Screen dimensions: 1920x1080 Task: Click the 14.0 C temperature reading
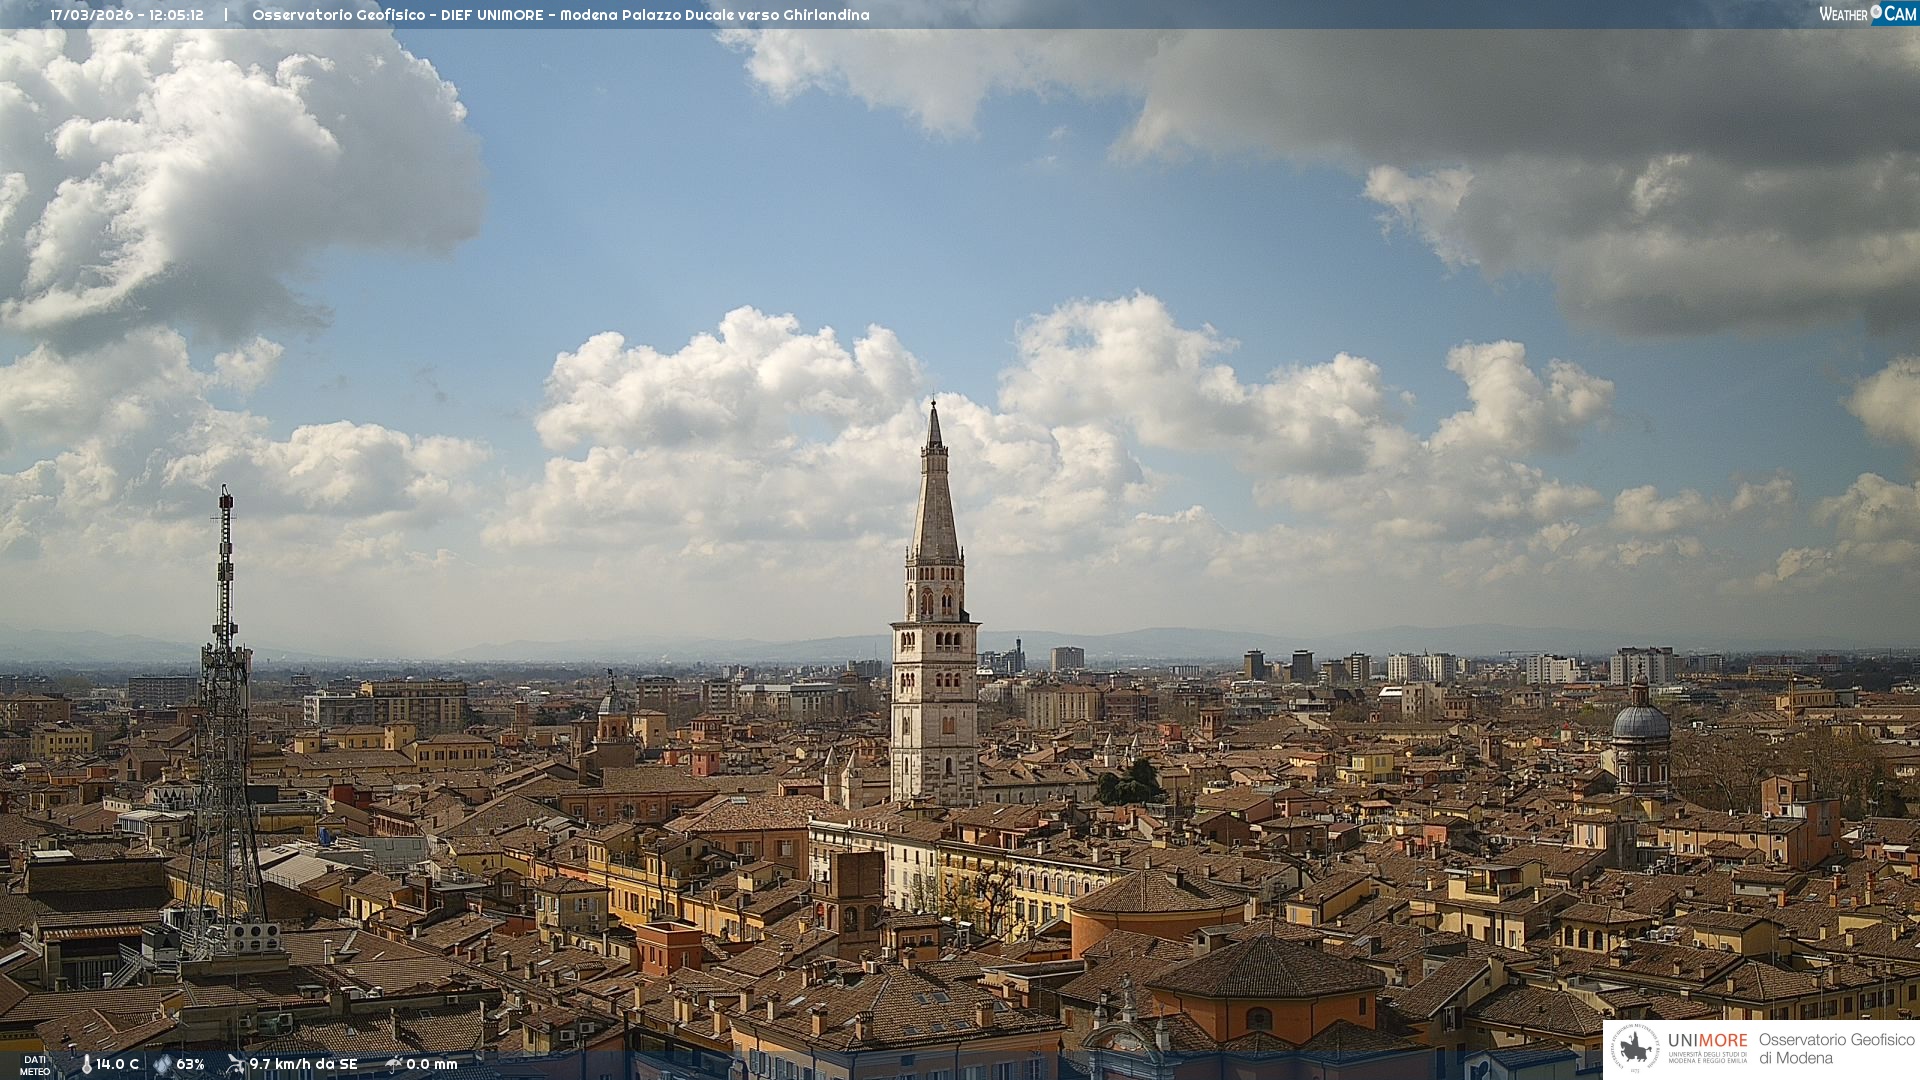click(117, 1064)
